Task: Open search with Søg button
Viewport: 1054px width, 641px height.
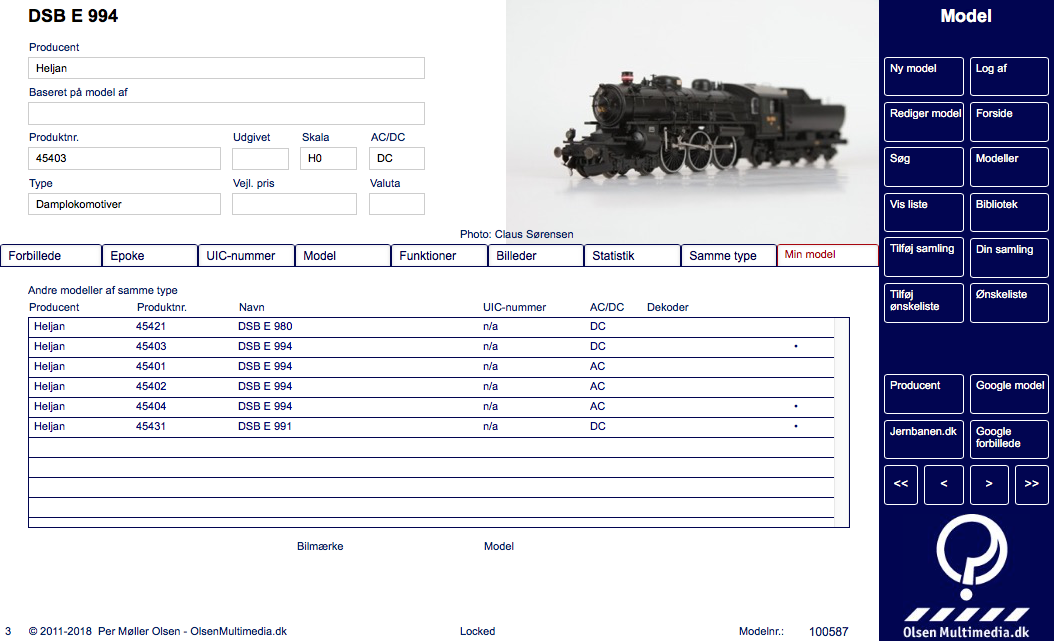Action: [x=924, y=167]
